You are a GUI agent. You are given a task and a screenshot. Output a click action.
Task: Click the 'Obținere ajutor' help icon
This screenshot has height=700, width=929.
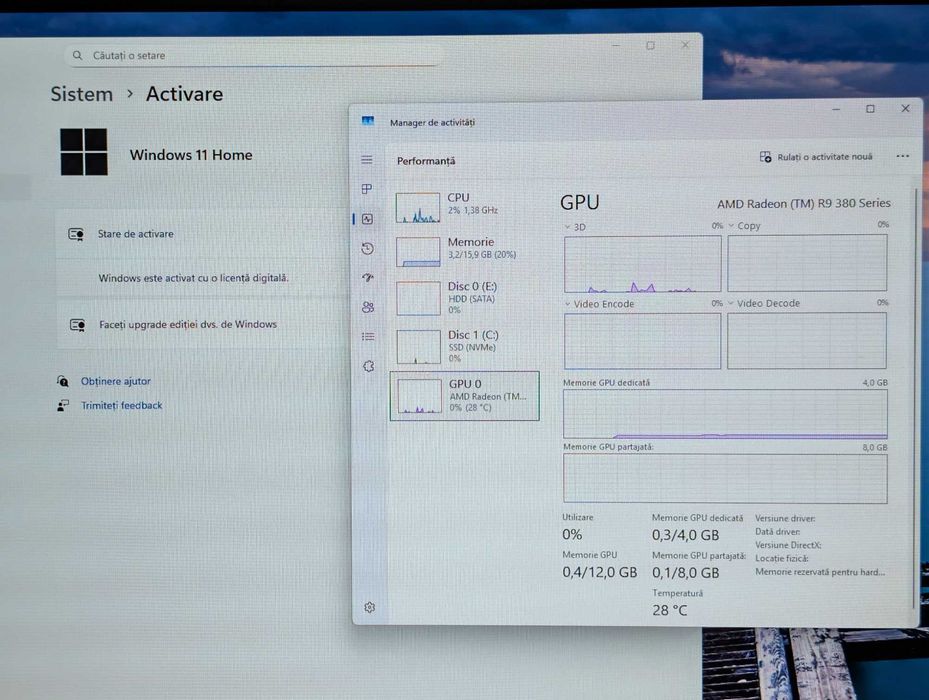(63, 381)
